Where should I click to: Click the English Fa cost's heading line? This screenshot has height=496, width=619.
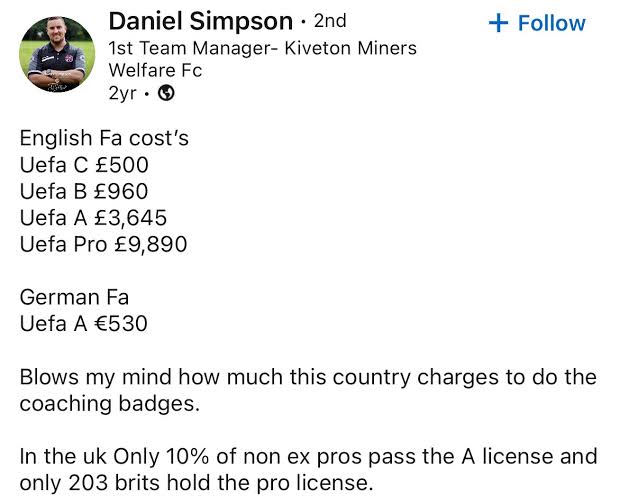pos(104,138)
